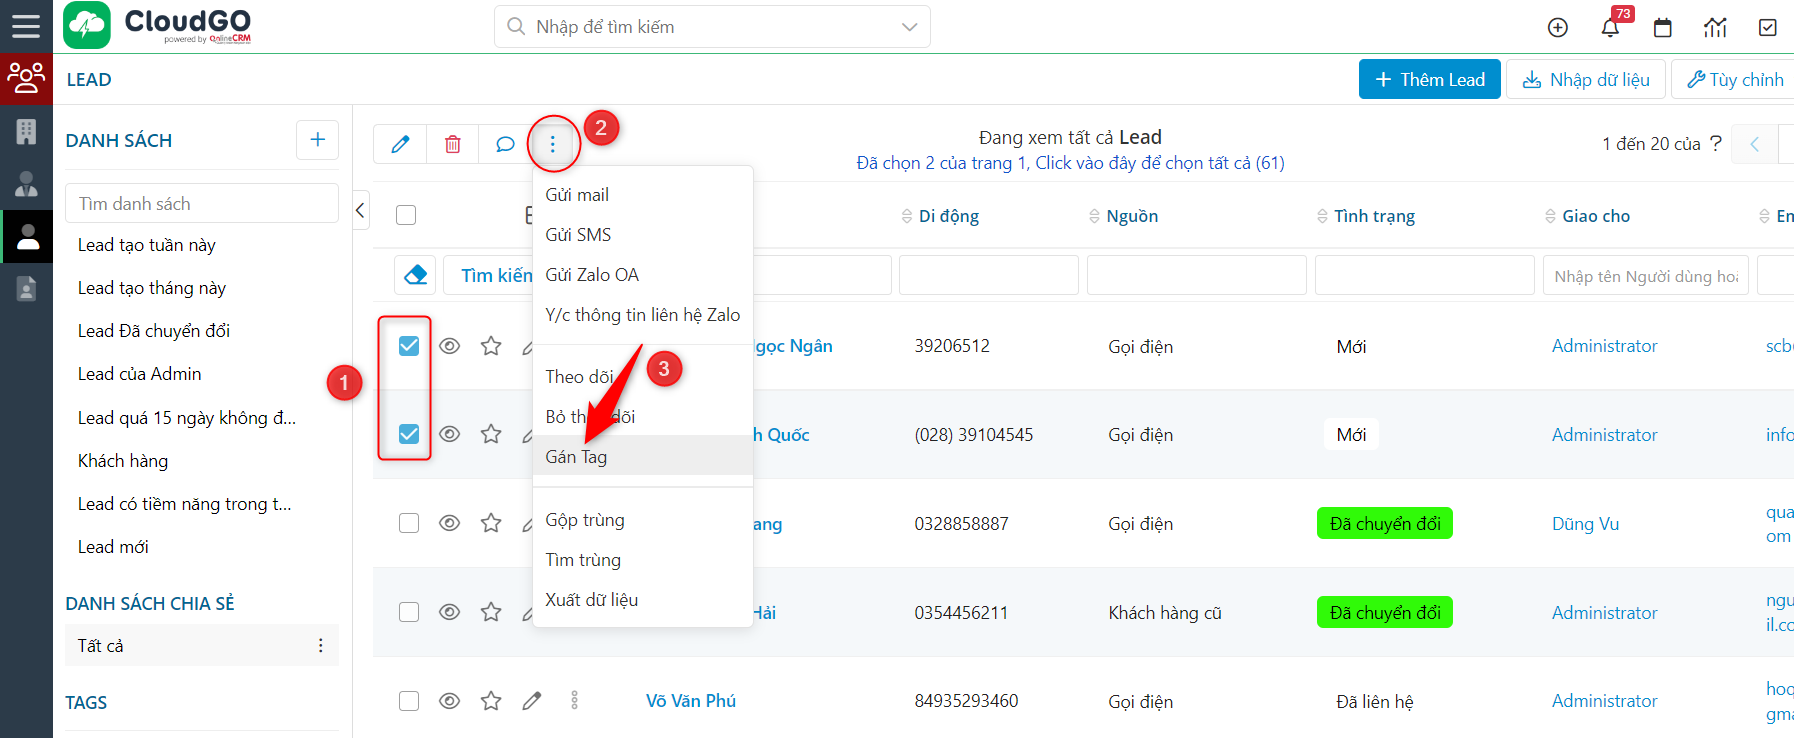Open the hamburger main menu

click(26, 26)
